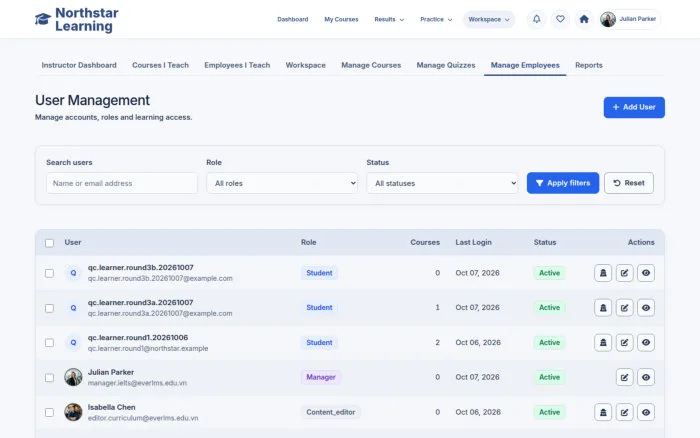Impersonate user Isabella Chen
700x438 pixels.
pos(603,412)
